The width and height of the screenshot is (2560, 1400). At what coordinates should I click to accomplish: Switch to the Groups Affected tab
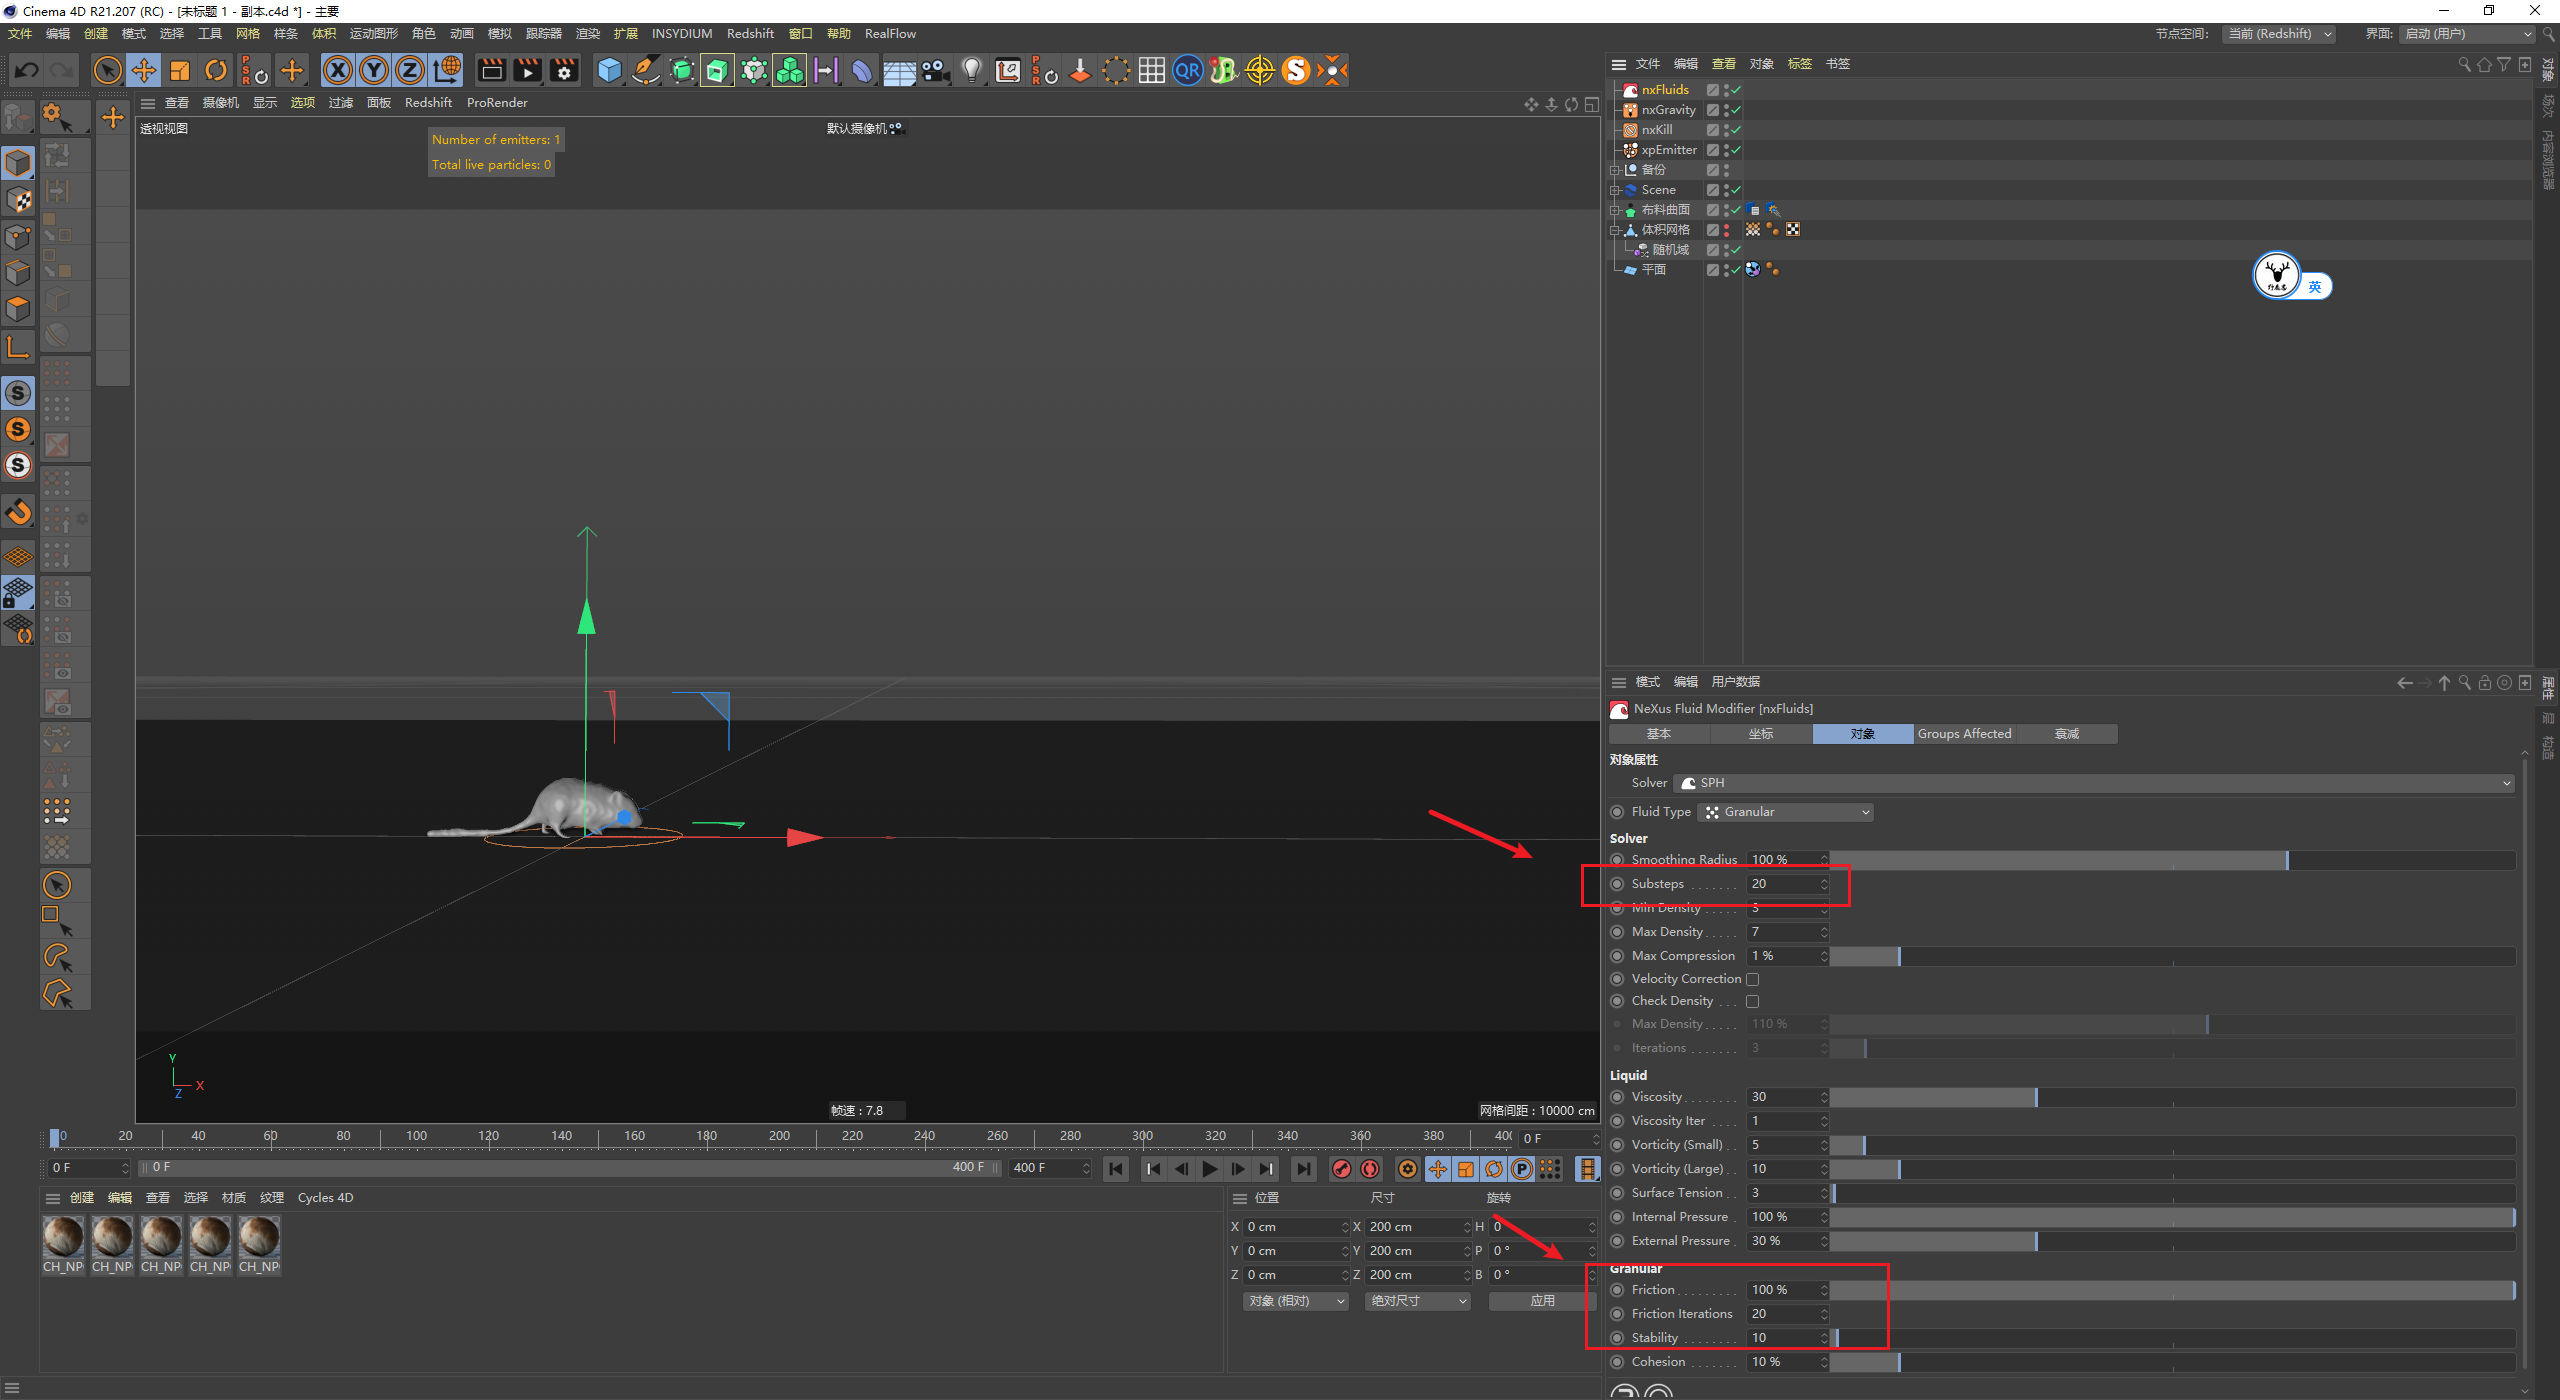(1963, 734)
